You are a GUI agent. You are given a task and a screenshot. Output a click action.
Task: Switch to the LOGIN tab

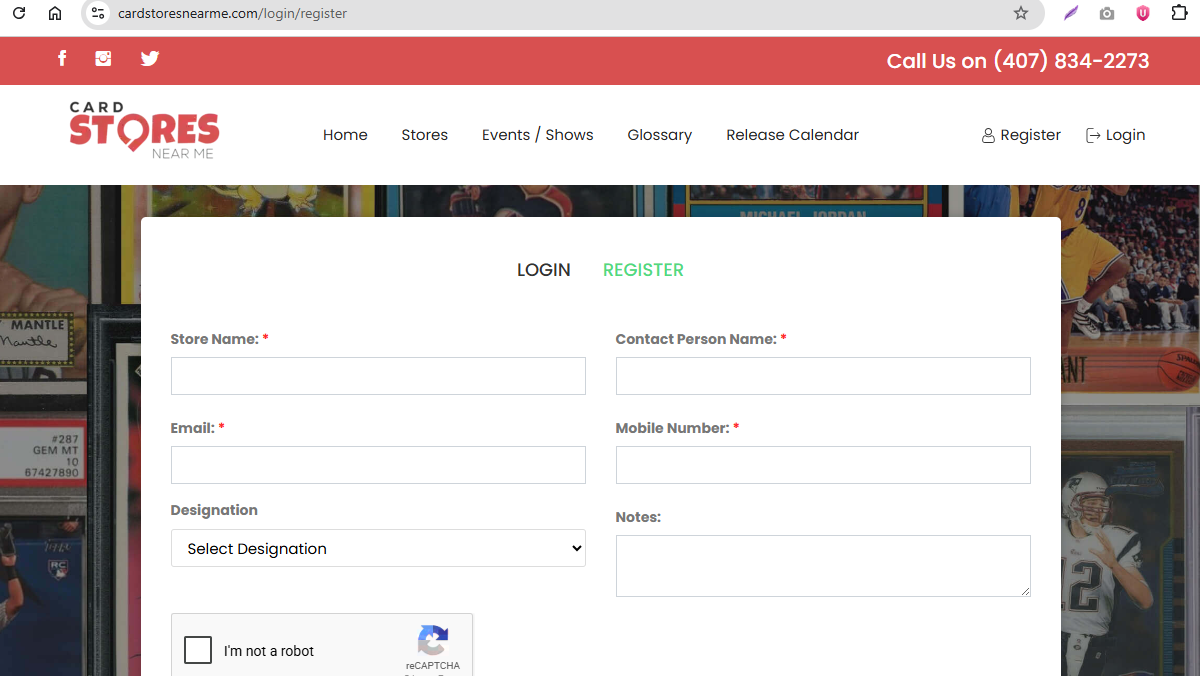point(543,269)
